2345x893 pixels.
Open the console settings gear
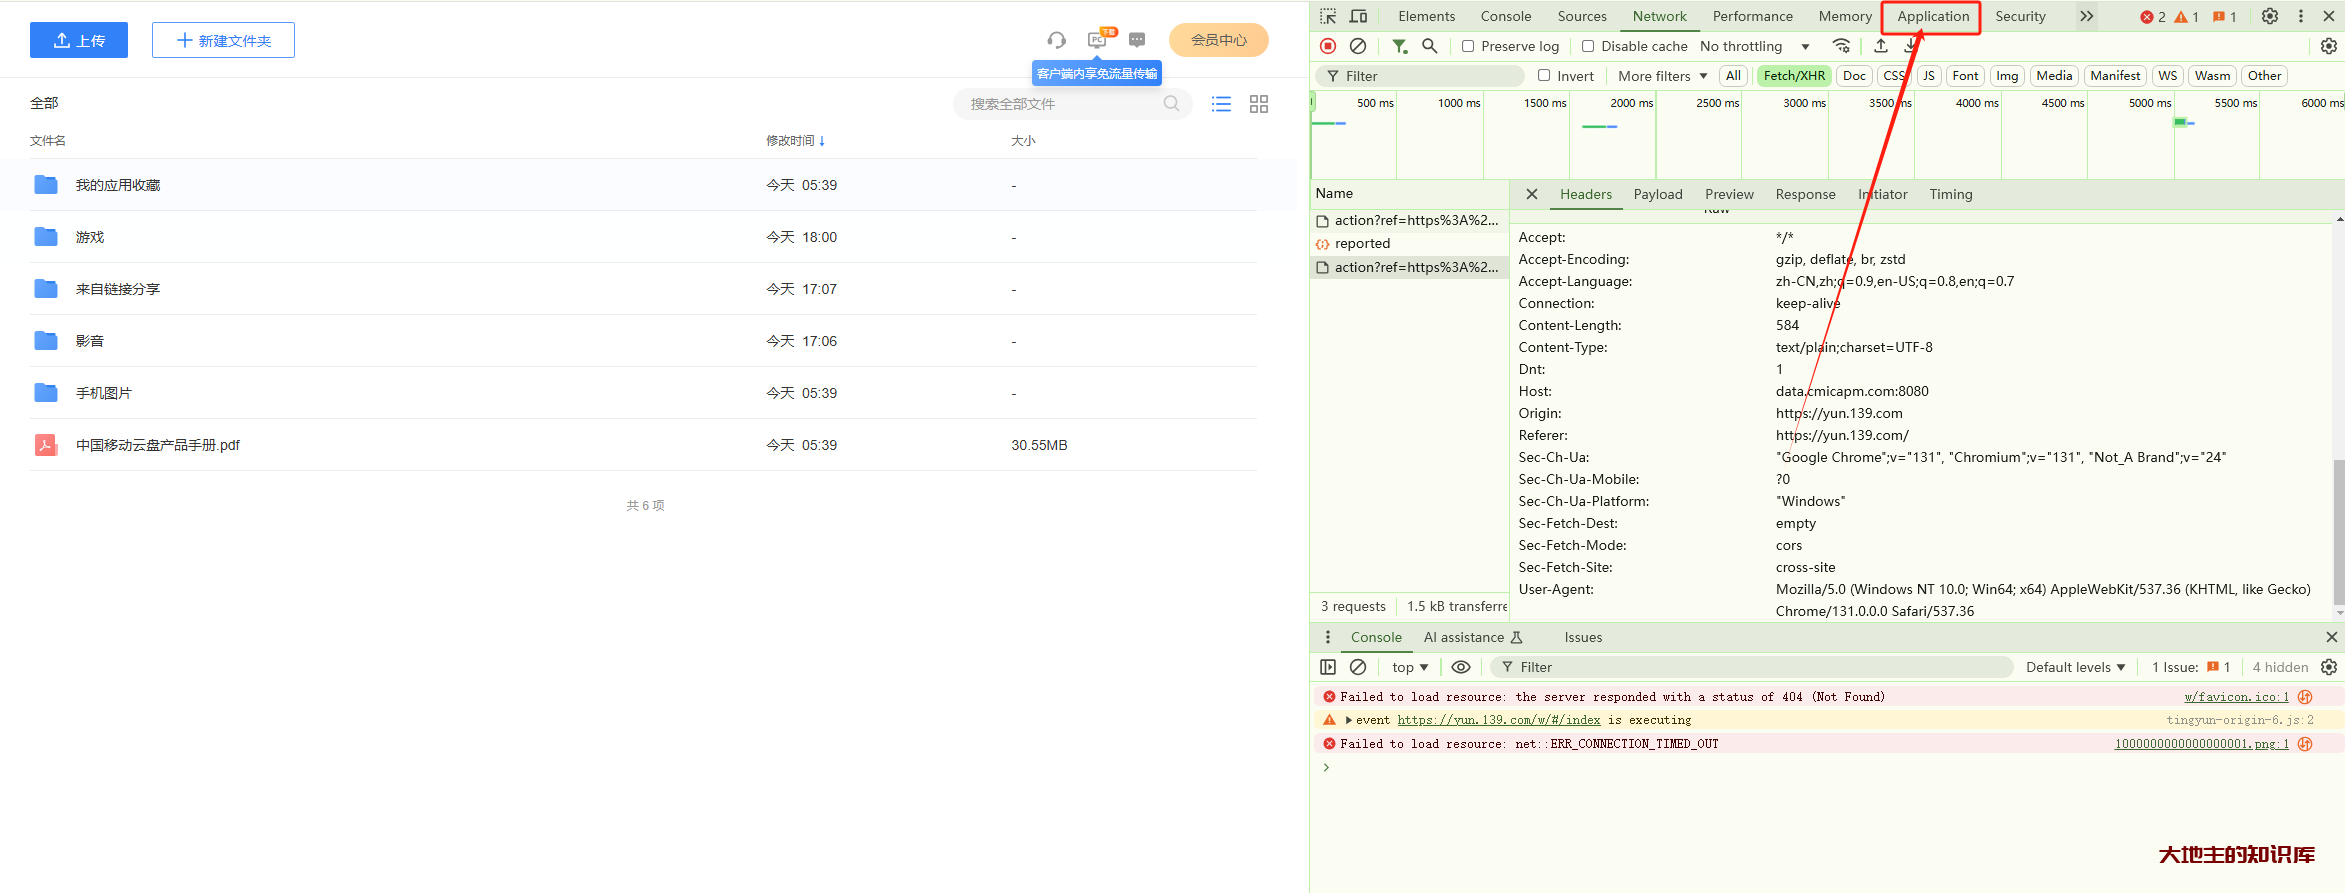(x=2329, y=667)
